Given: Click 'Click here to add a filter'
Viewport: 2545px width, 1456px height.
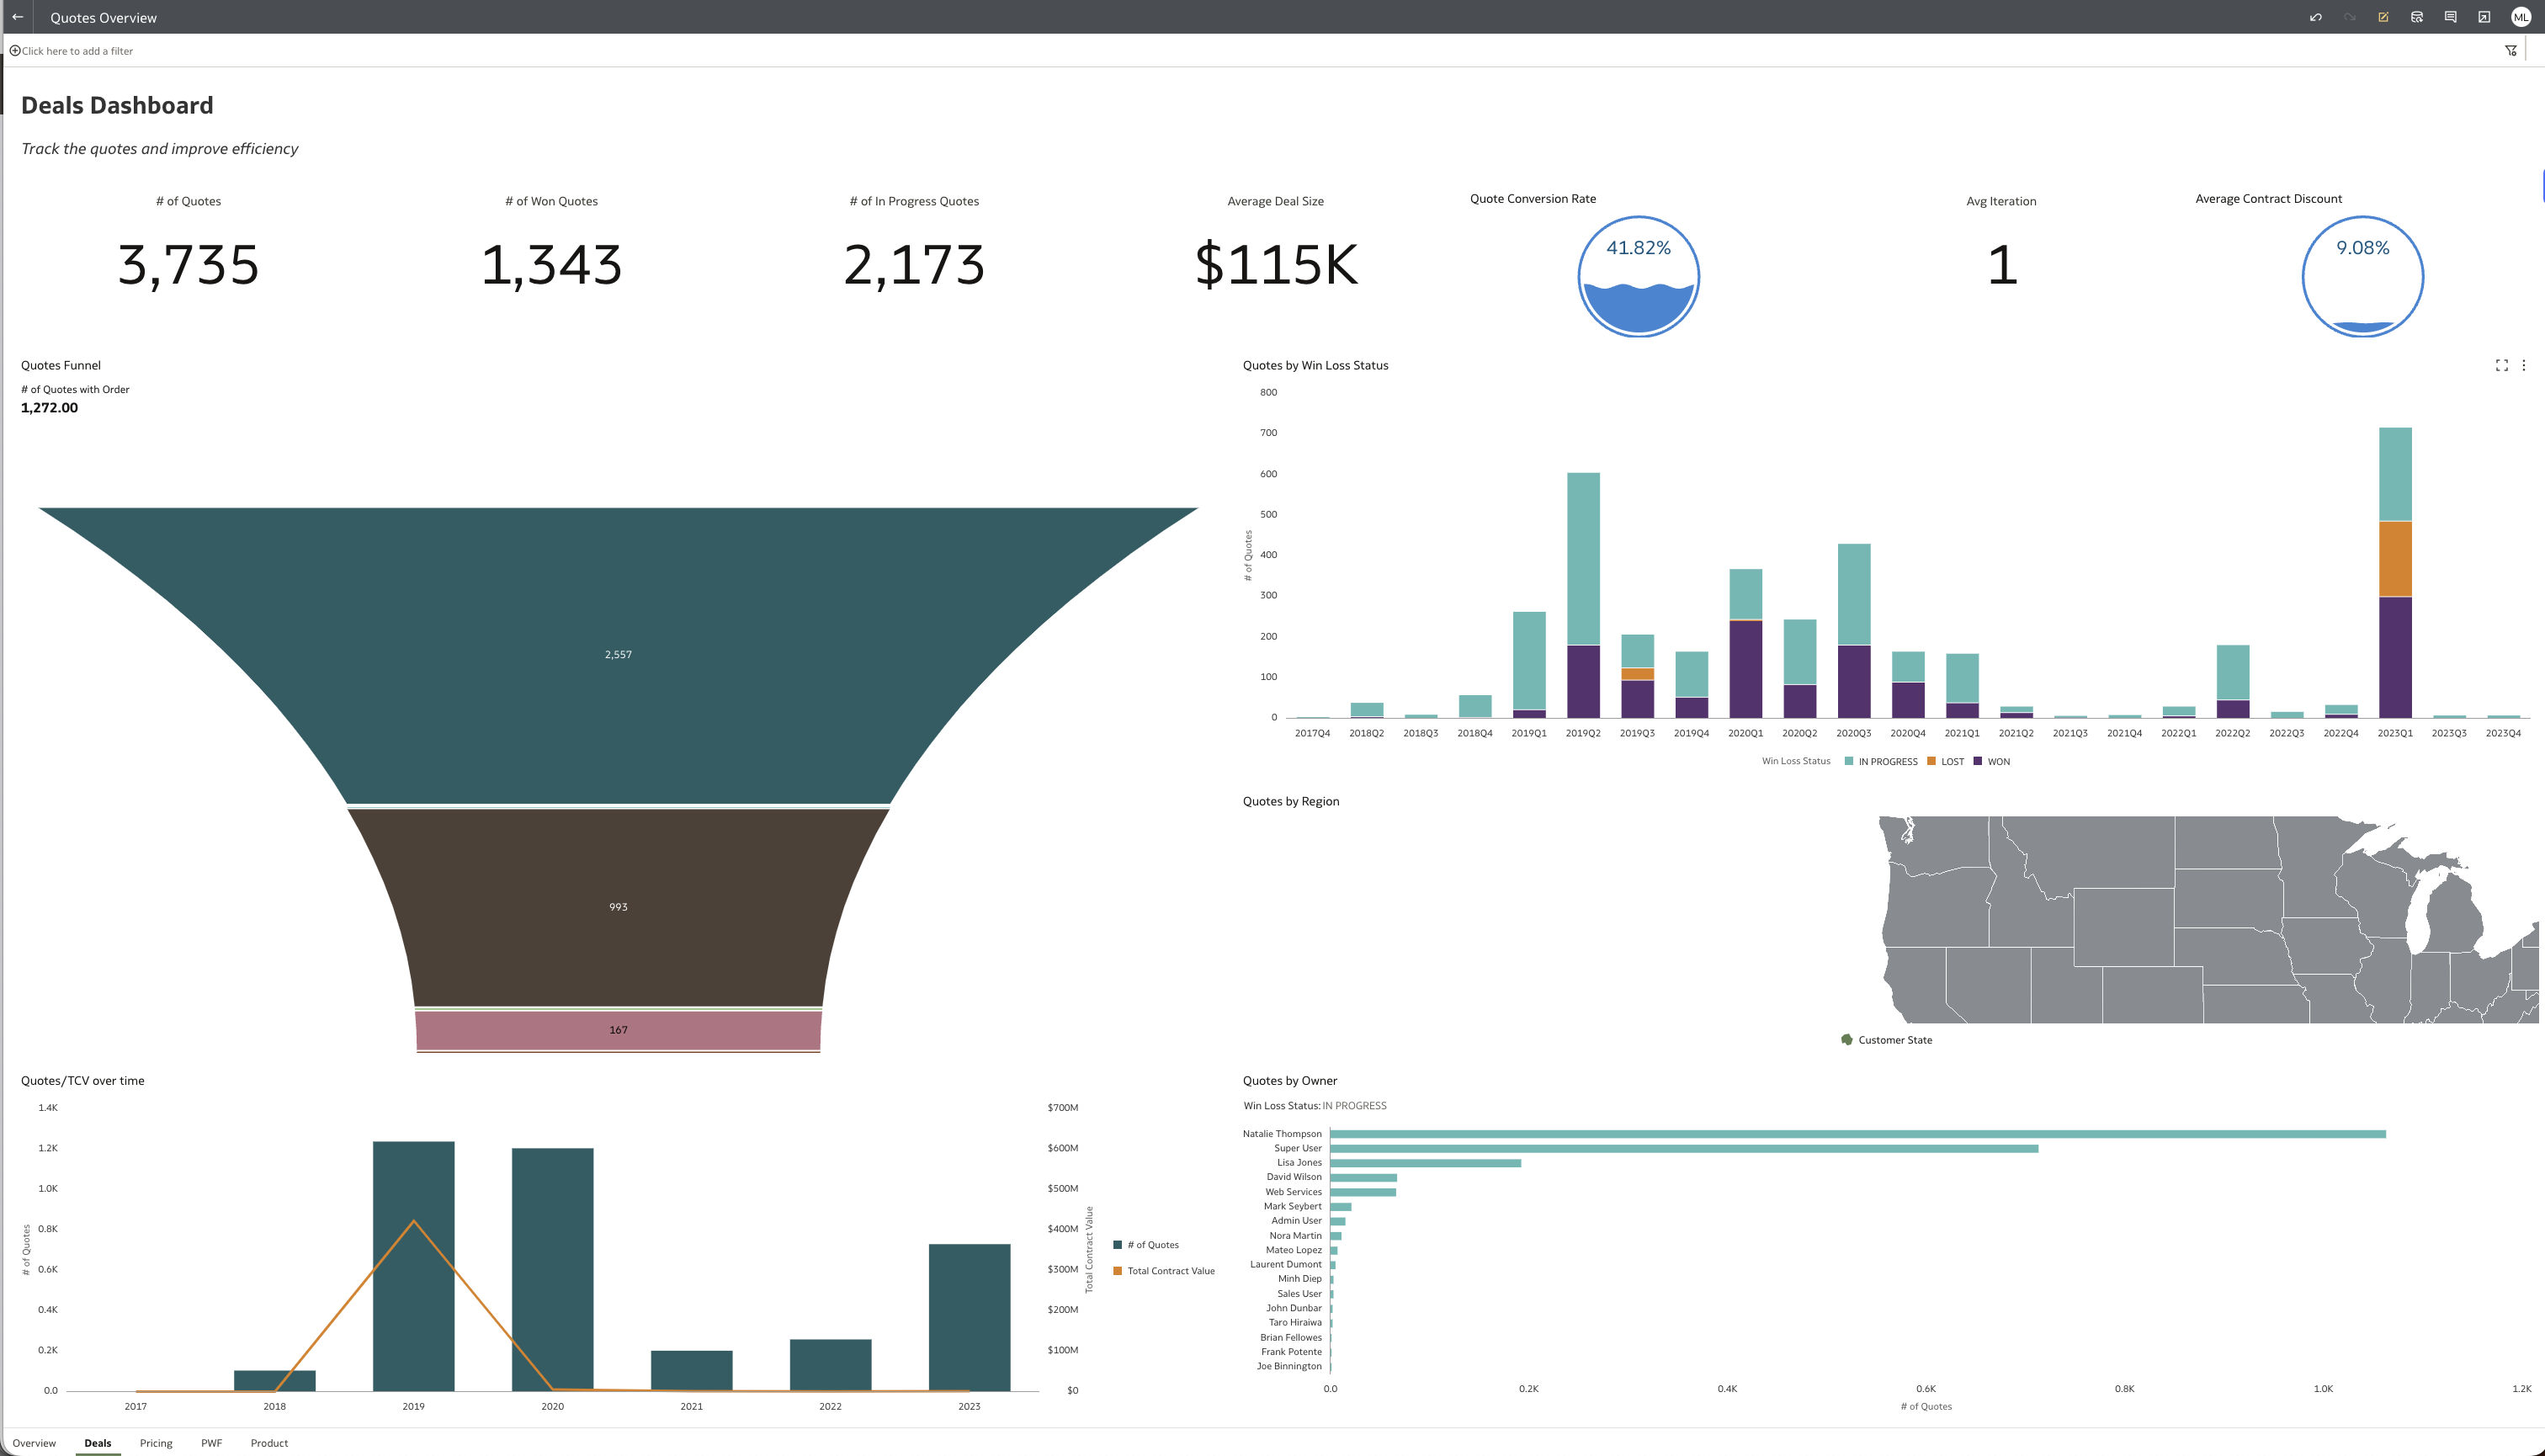Looking at the screenshot, I should [77, 51].
